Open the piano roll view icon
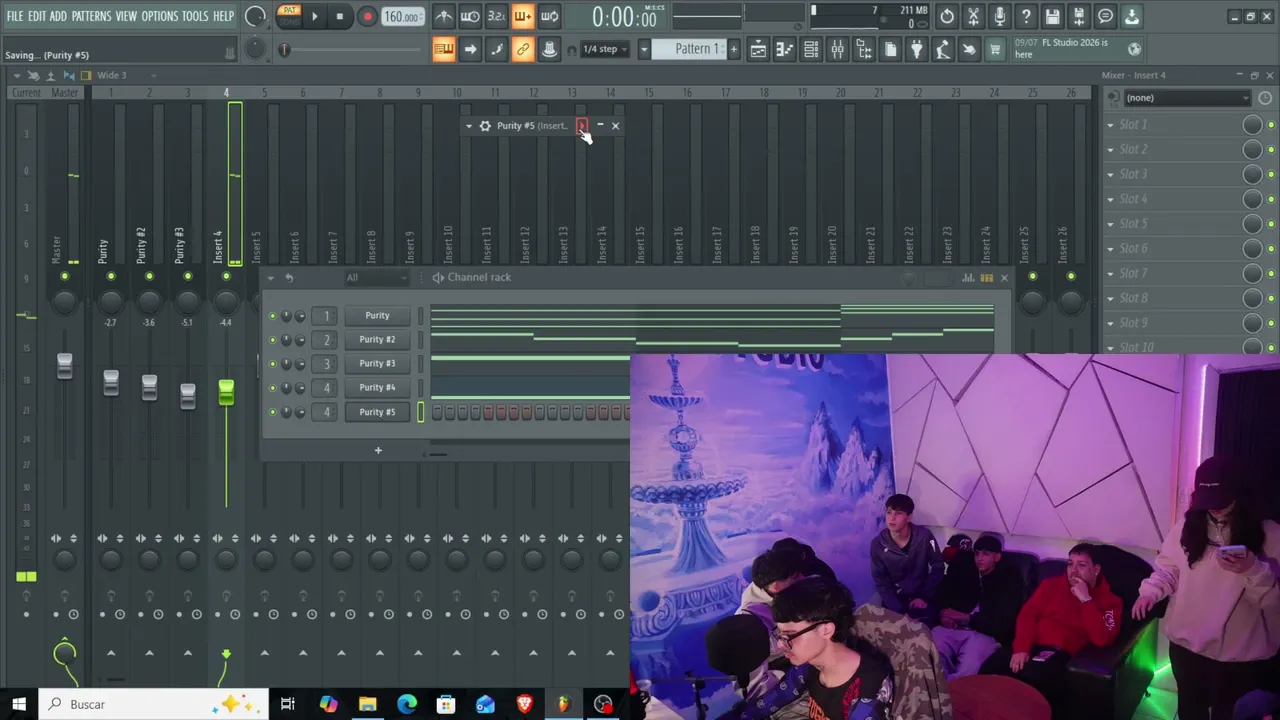This screenshot has width=1280, height=720. coord(785,49)
